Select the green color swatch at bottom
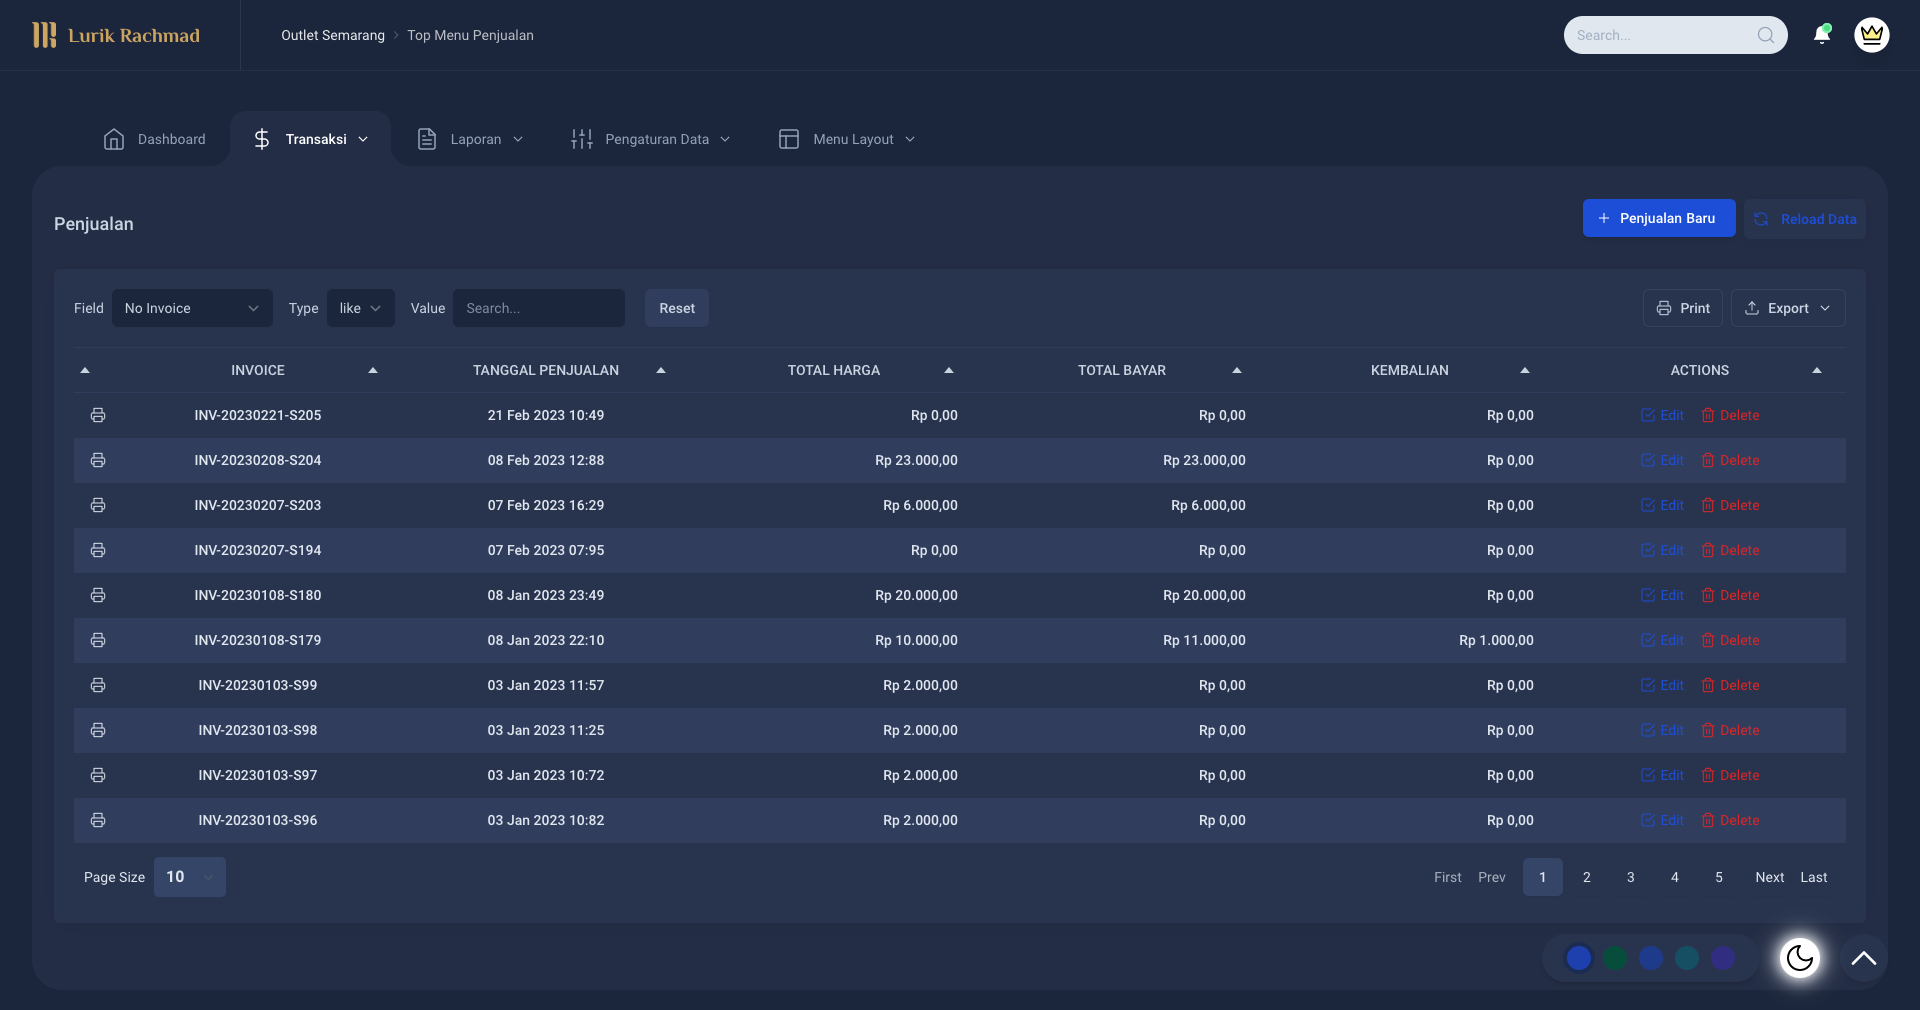Image resolution: width=1920 pixels, height=1010 pixels. (1615, 958)
